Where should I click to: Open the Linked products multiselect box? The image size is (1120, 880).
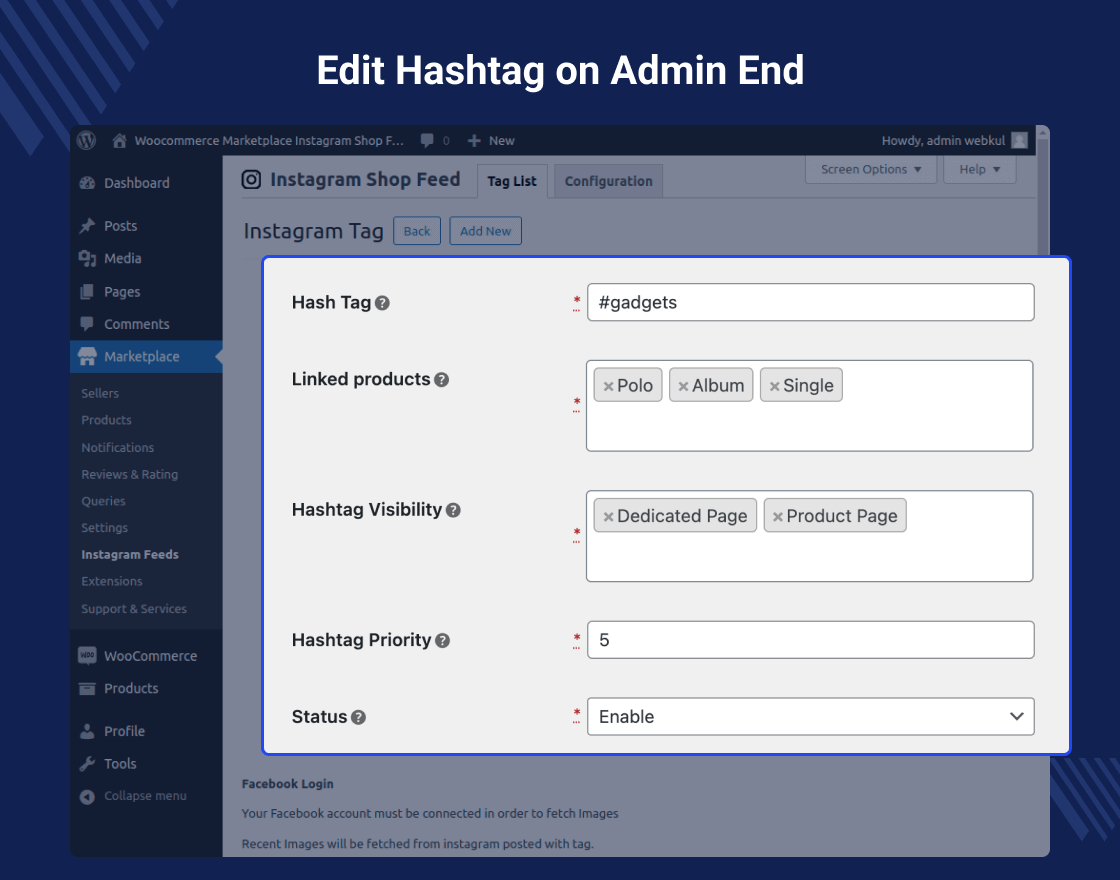(809, 406)
